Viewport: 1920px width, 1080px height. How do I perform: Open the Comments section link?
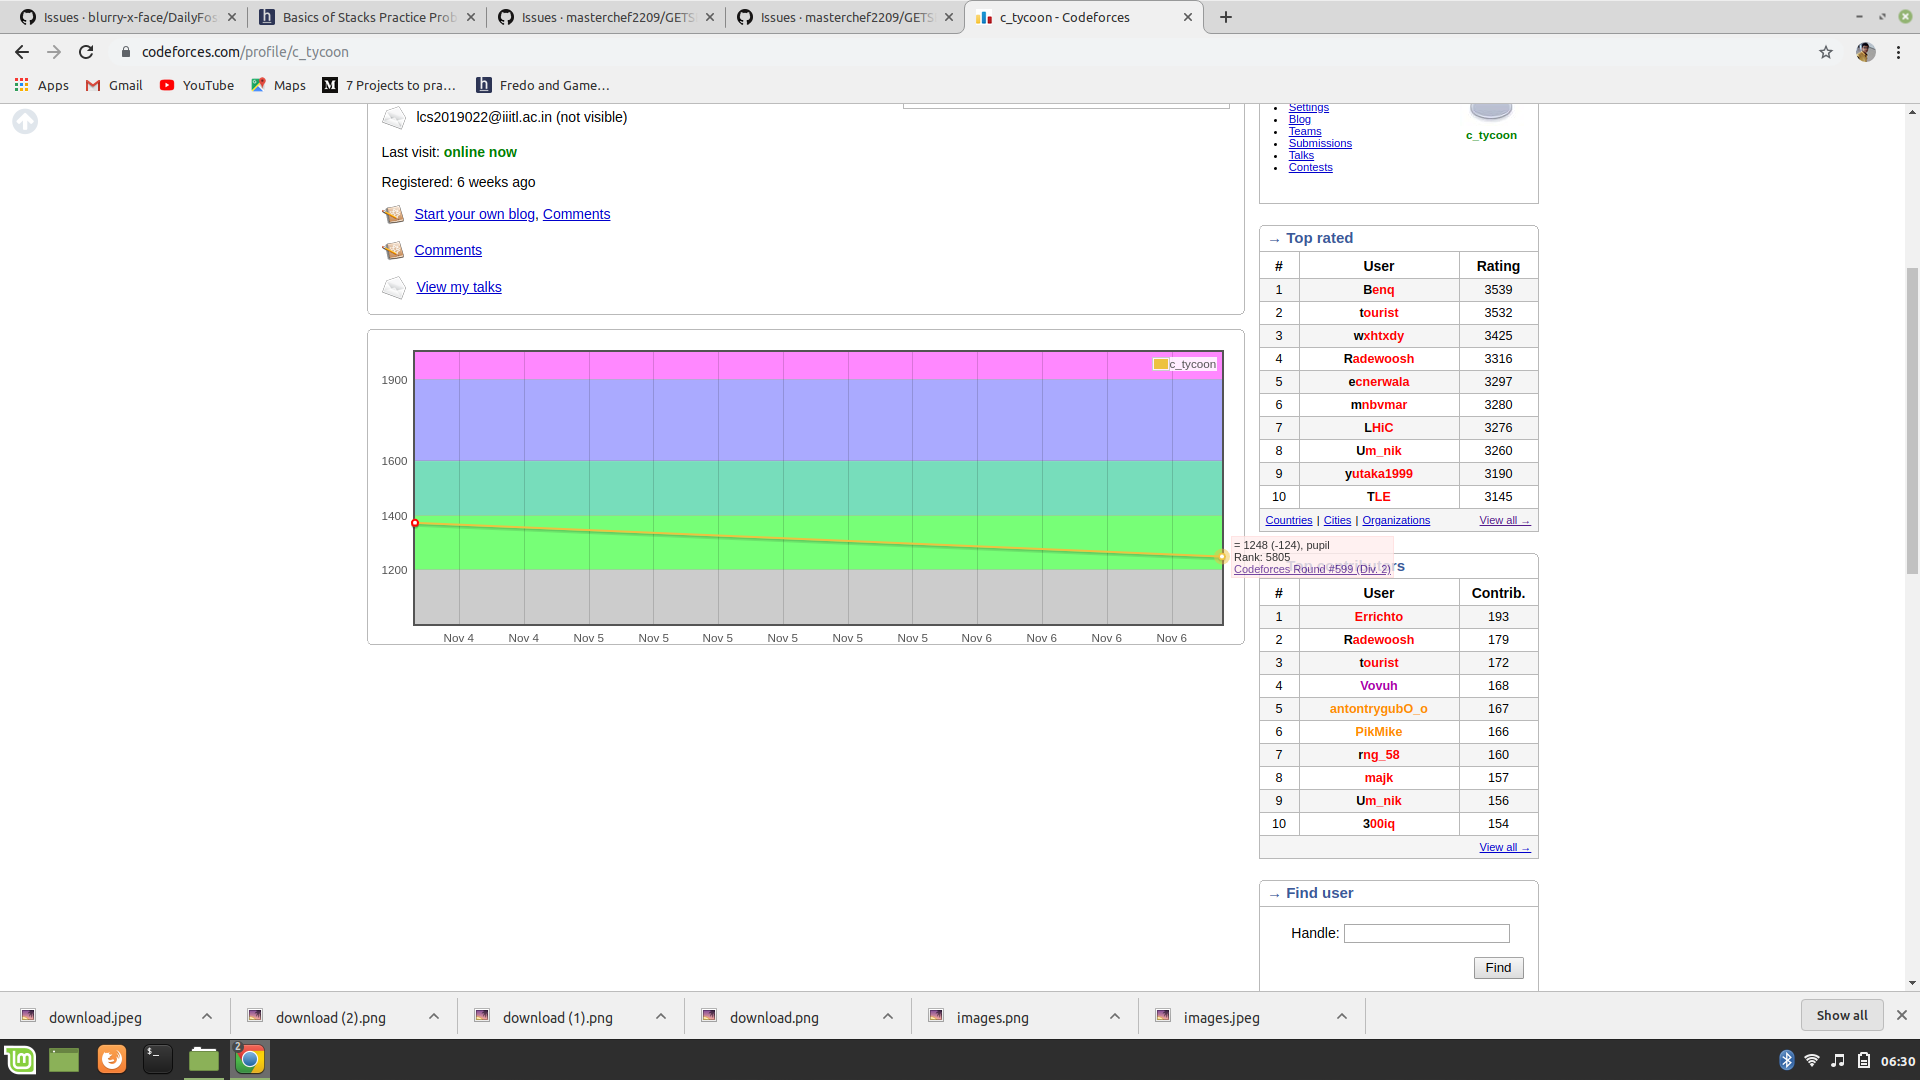pyautogui.click(x=447, y=249)
